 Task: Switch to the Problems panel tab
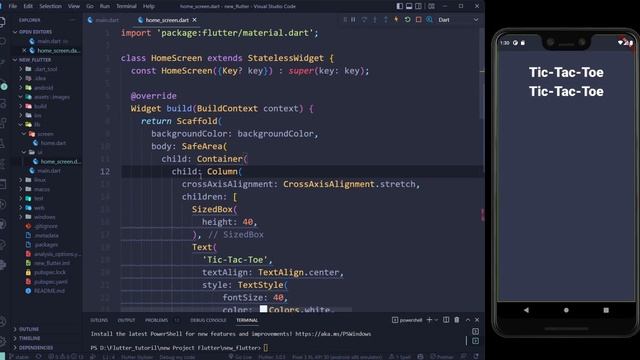[156, 320]
